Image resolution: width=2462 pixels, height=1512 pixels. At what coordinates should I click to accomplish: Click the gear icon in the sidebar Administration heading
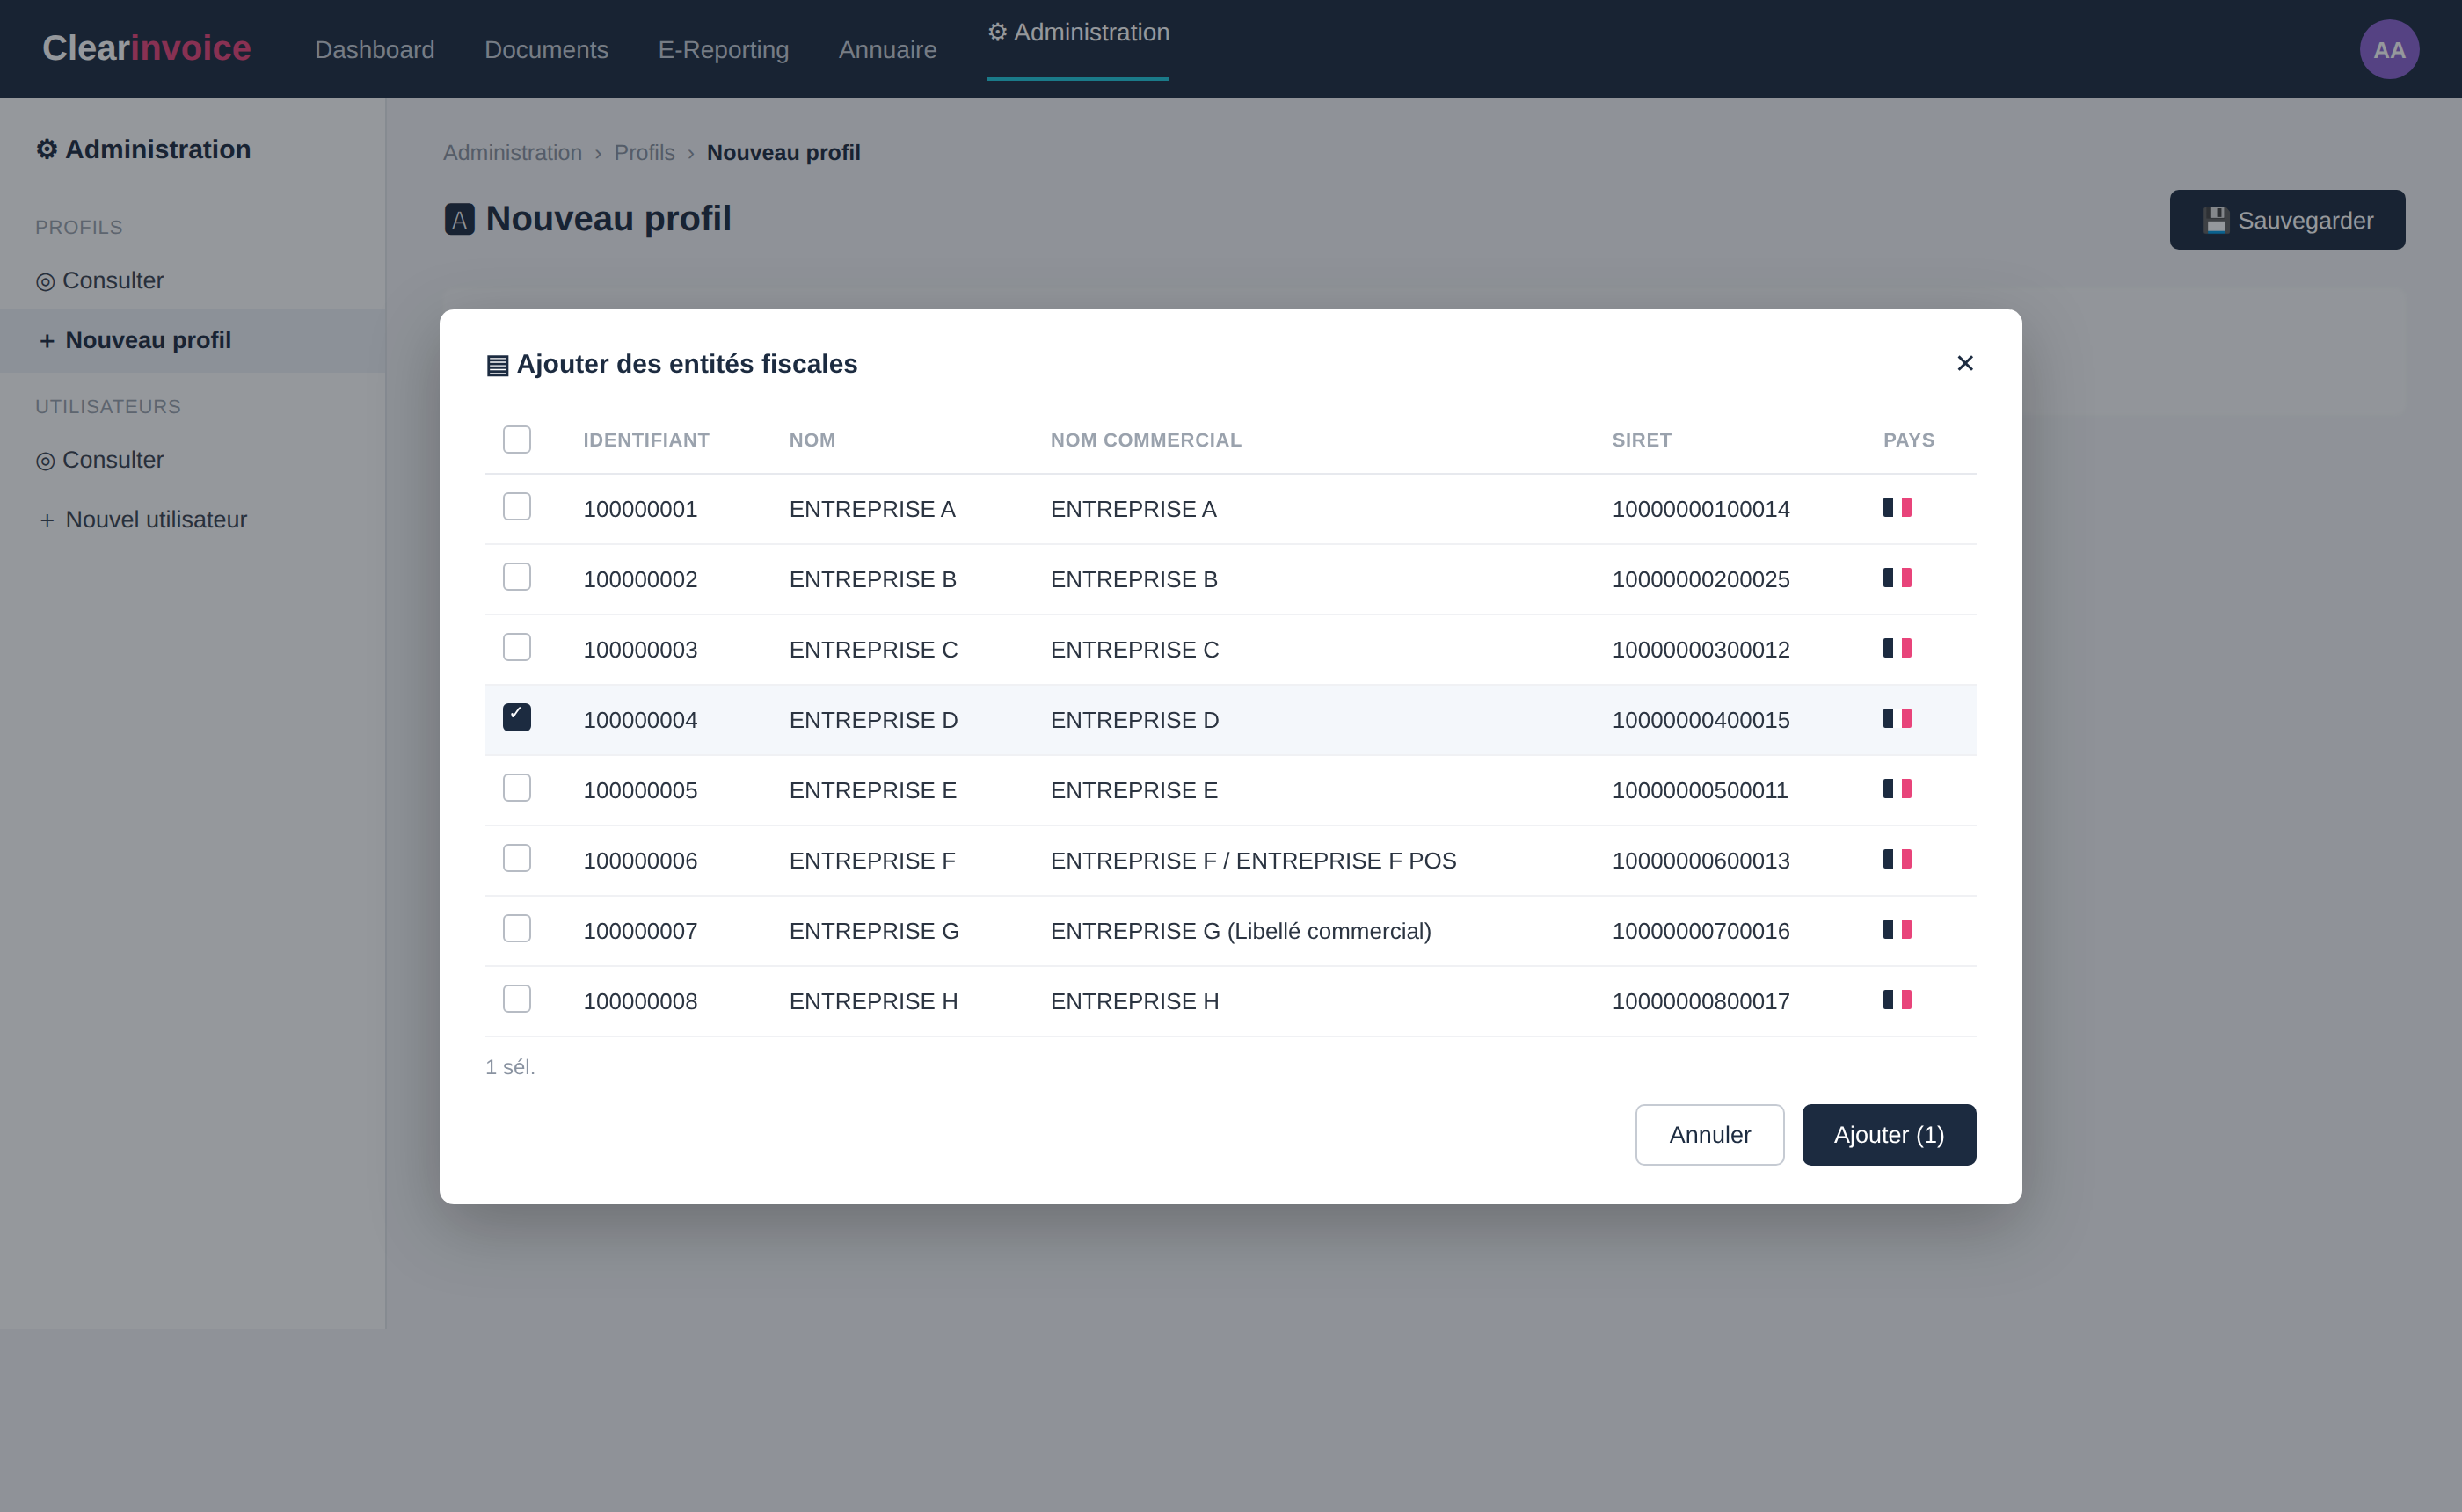pyautogui.click(x=46, y=149)
